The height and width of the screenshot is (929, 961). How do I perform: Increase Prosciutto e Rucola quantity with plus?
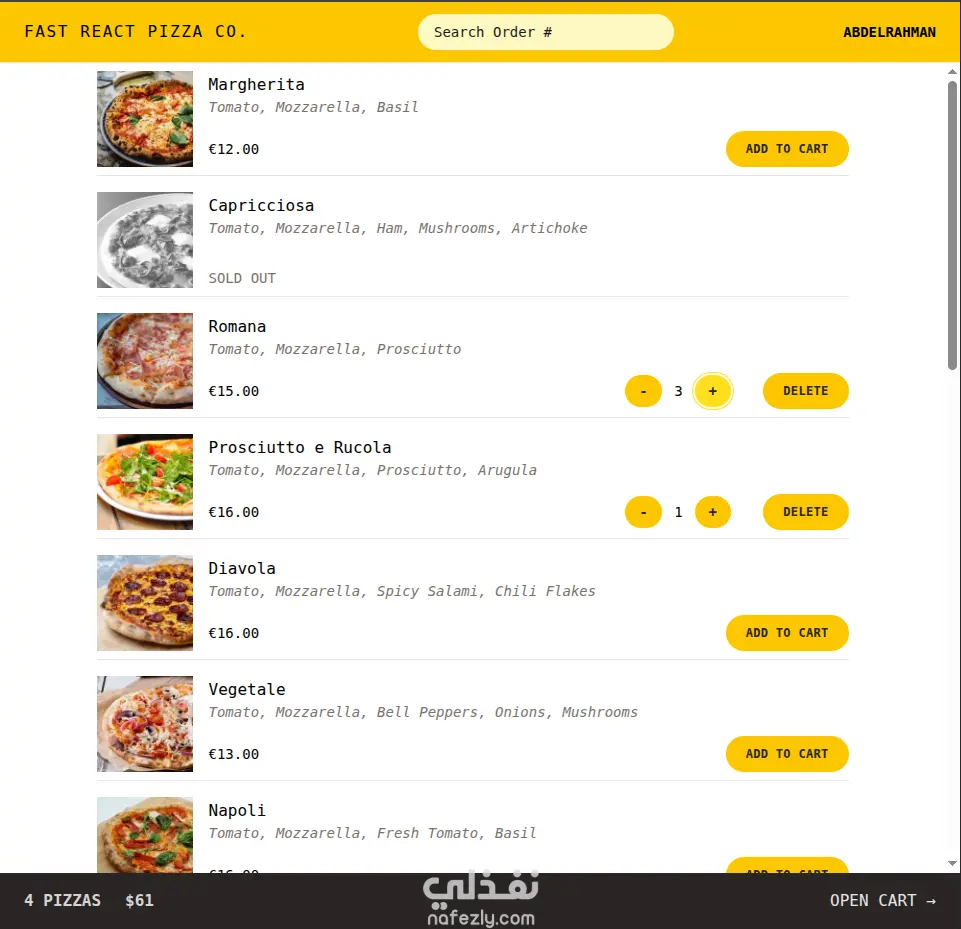712,512
